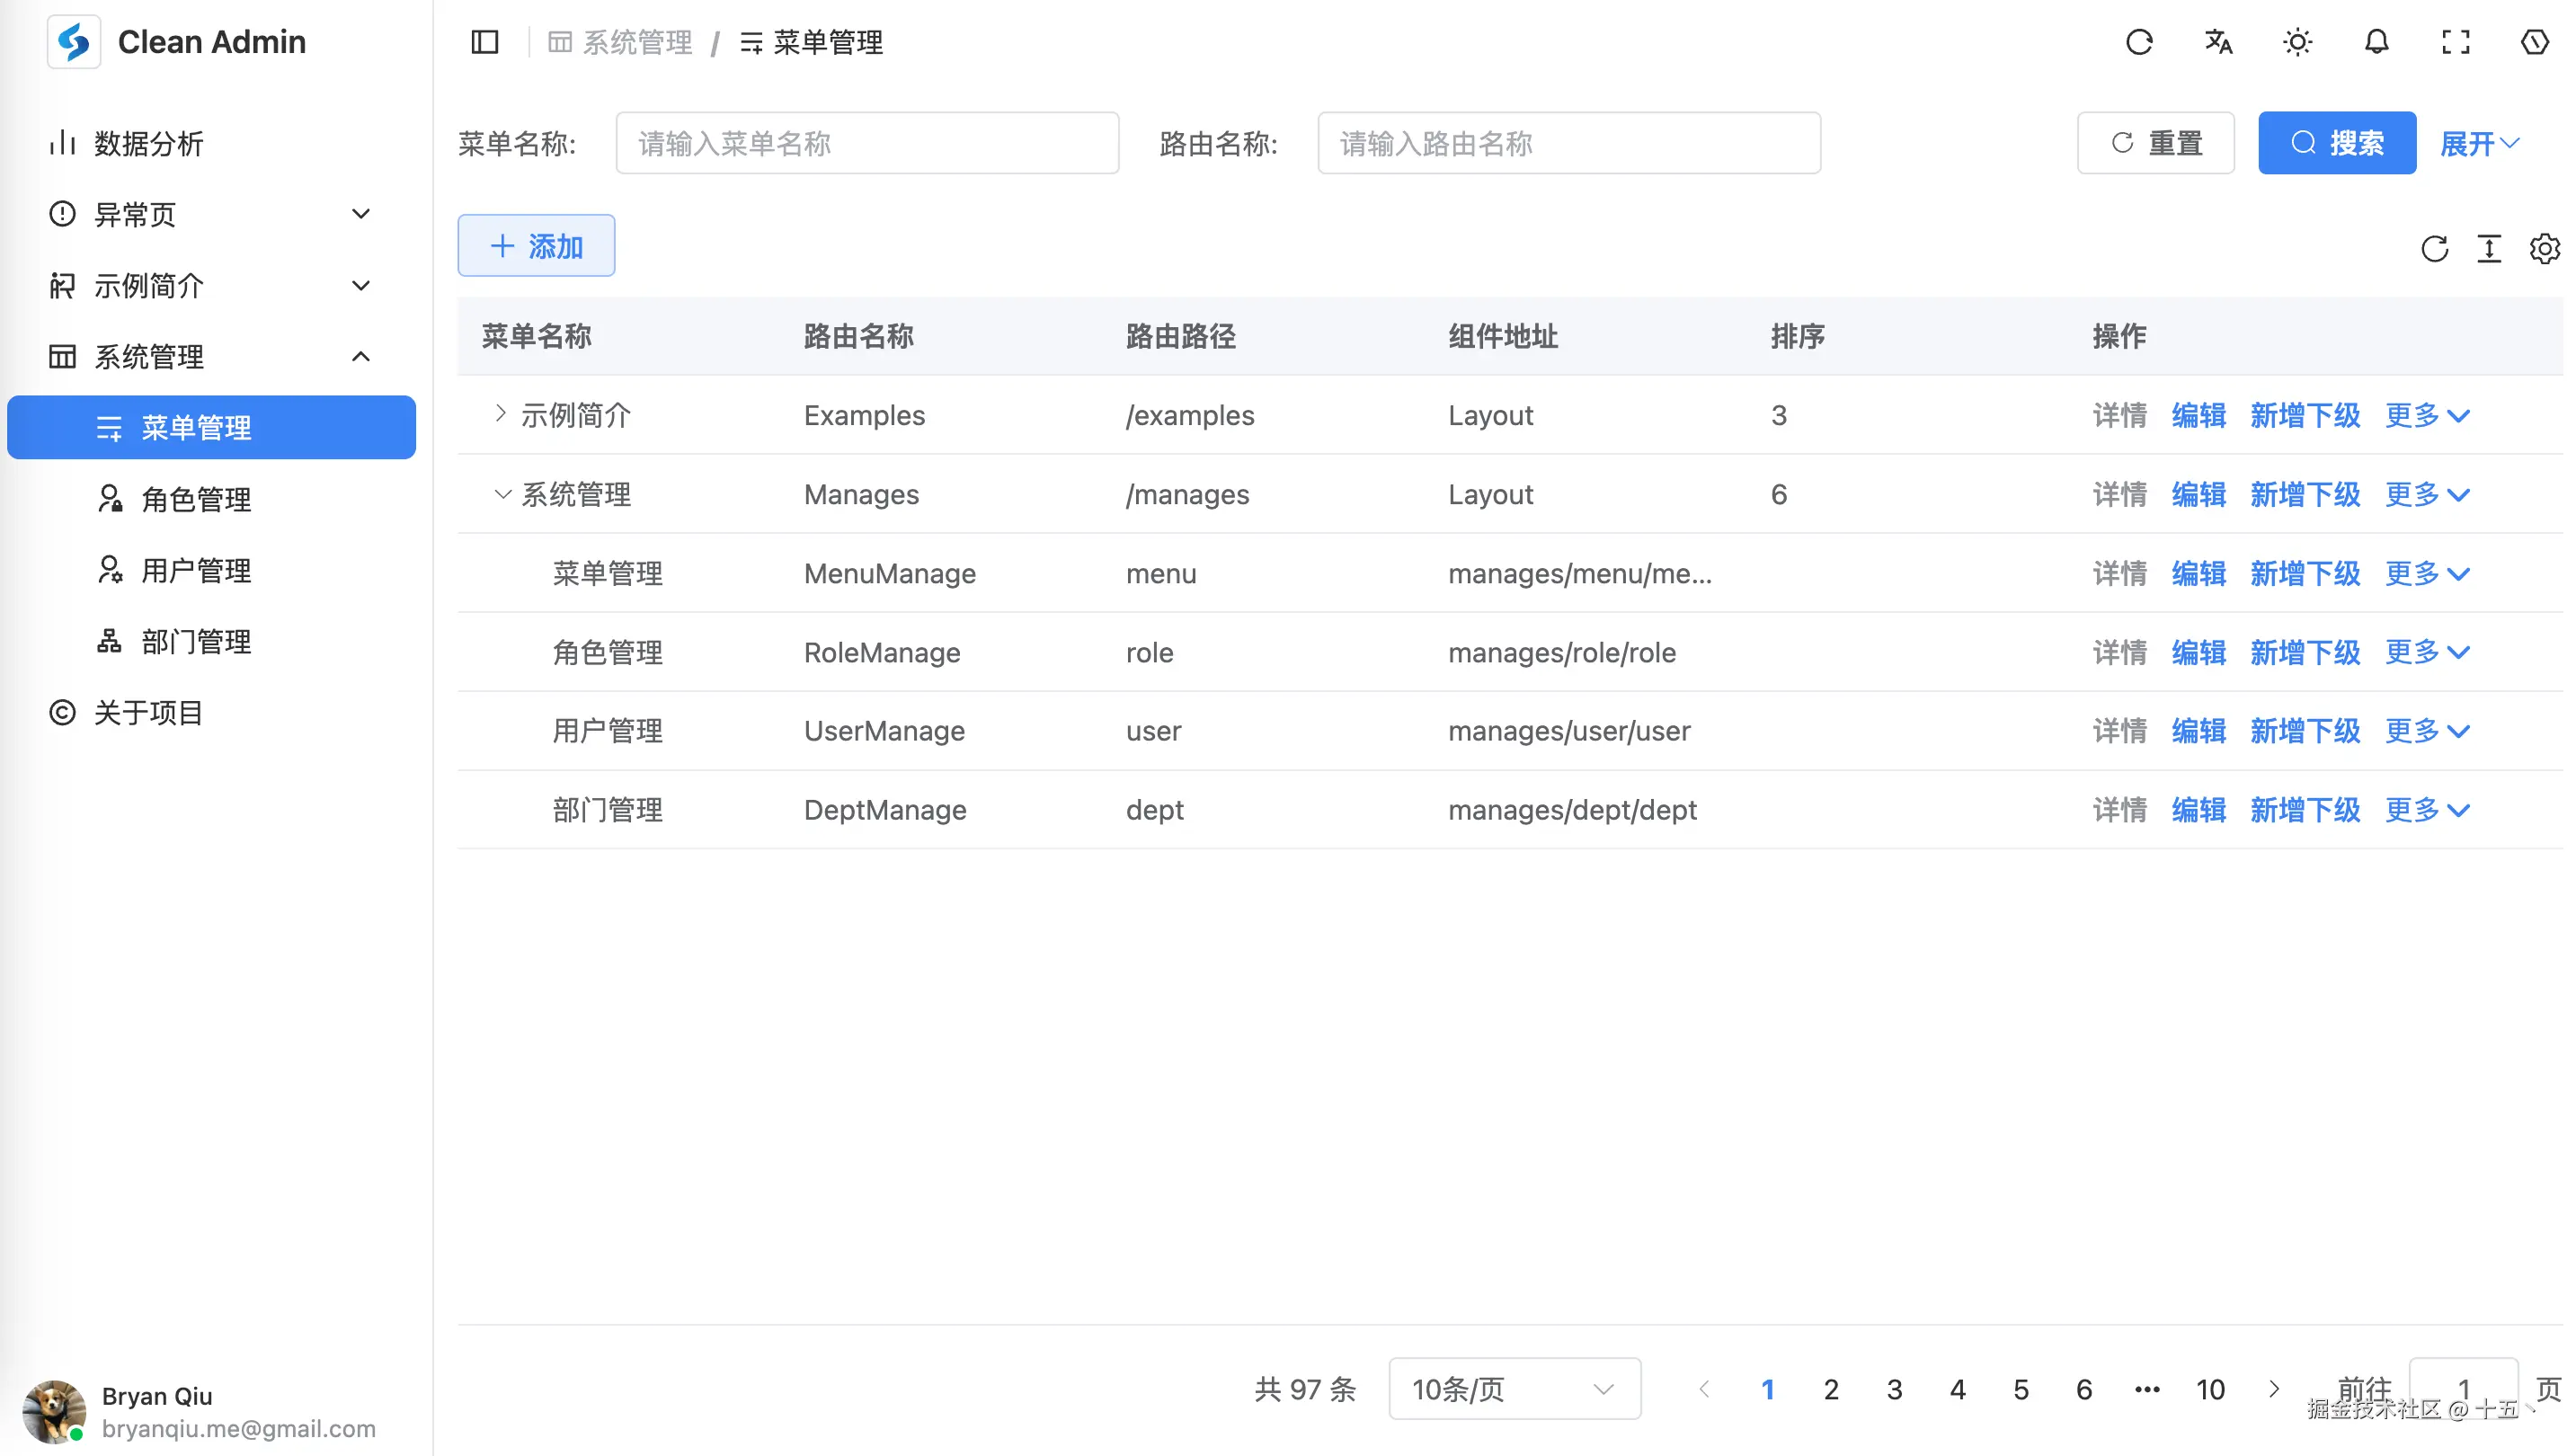Toggle the 展开 search form expander
Image resolution: width=2576 pixels, height=1456 pixels.
tap(2479, 143)
